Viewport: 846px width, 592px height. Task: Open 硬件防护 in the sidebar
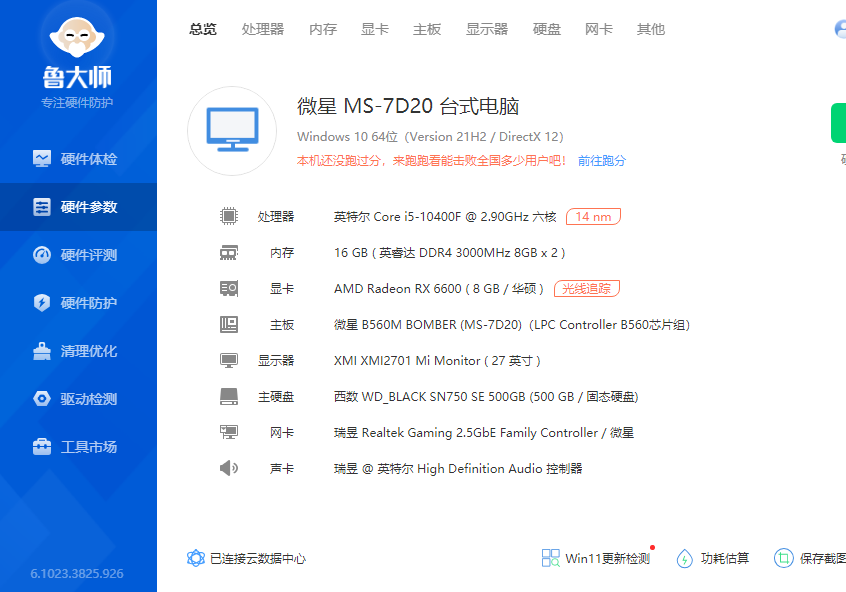pos(78,303)
